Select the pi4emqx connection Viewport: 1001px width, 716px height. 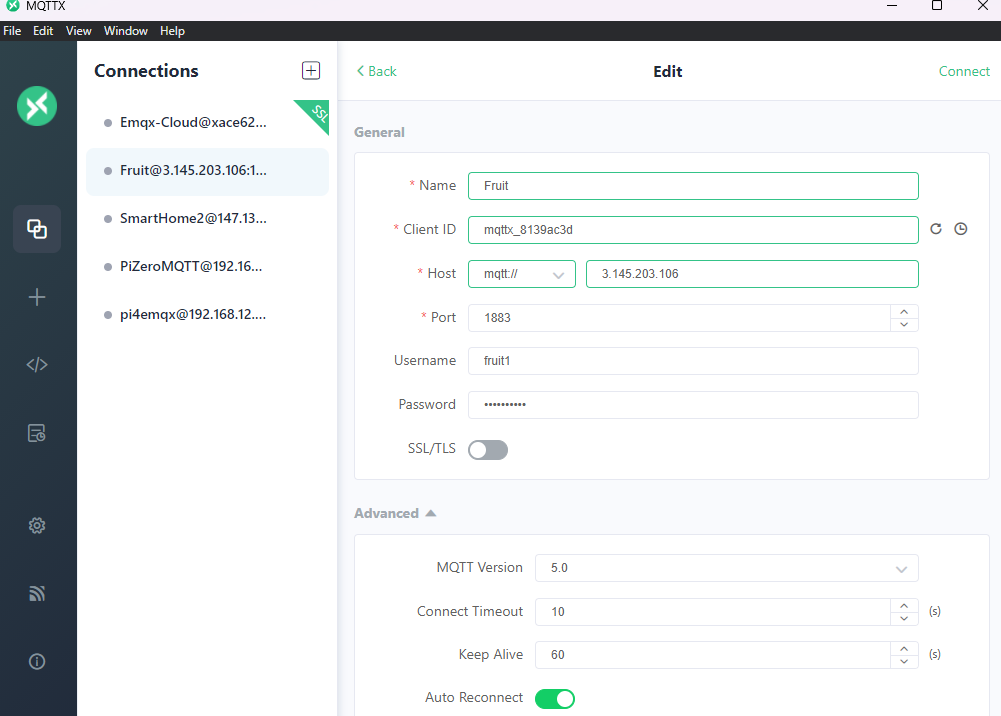[207, 315]
